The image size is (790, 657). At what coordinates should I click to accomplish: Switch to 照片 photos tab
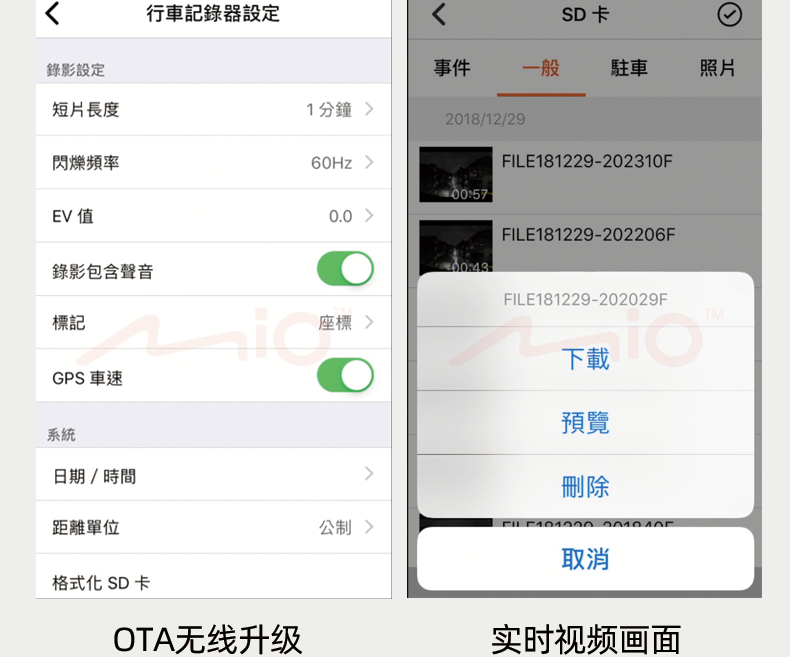[x=717, y=68]
